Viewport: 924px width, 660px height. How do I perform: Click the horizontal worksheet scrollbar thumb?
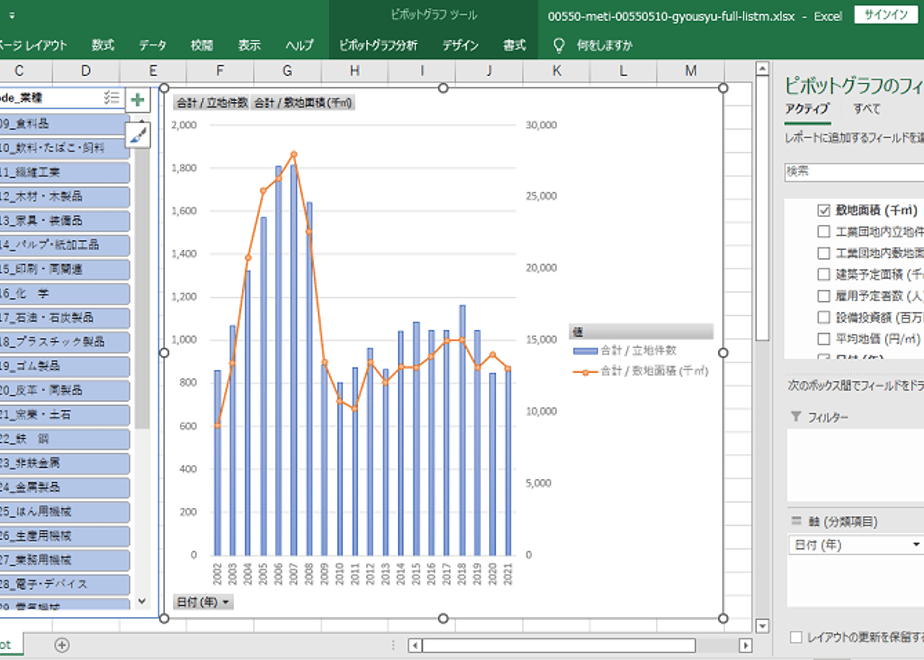coord(559,645)
